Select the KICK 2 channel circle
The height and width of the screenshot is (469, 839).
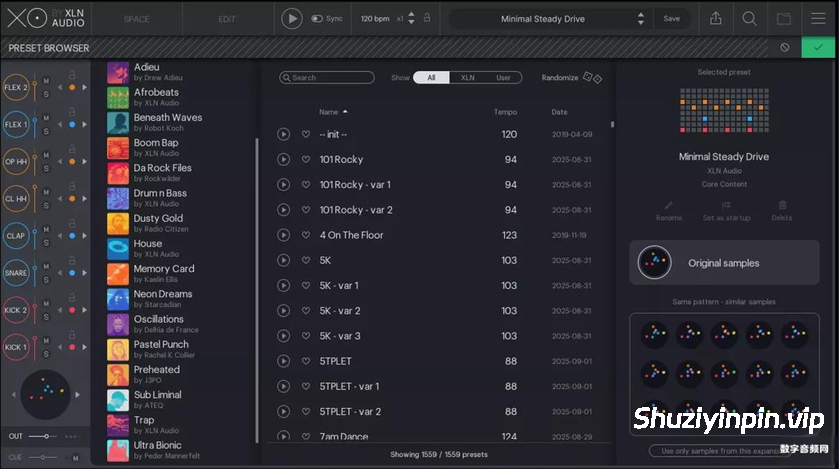16,310
